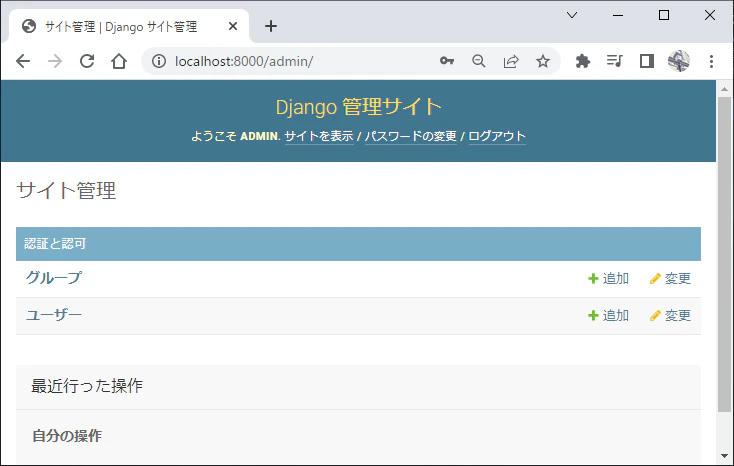Screen dimensions: 734x466
Task: Share this page via share icon
Action: click(511, 61)
